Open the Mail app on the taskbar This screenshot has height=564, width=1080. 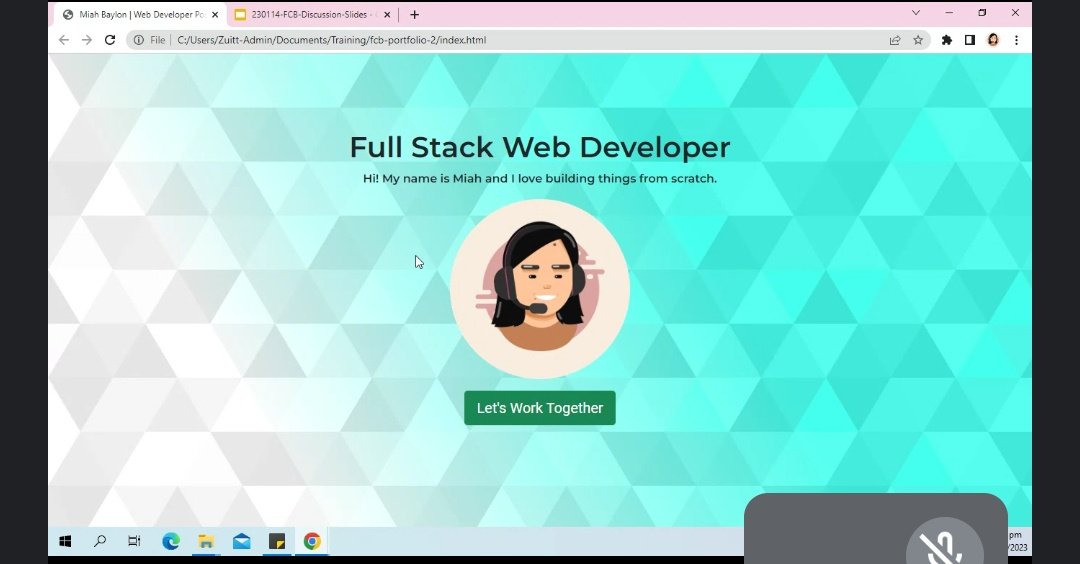click(242, 541)
